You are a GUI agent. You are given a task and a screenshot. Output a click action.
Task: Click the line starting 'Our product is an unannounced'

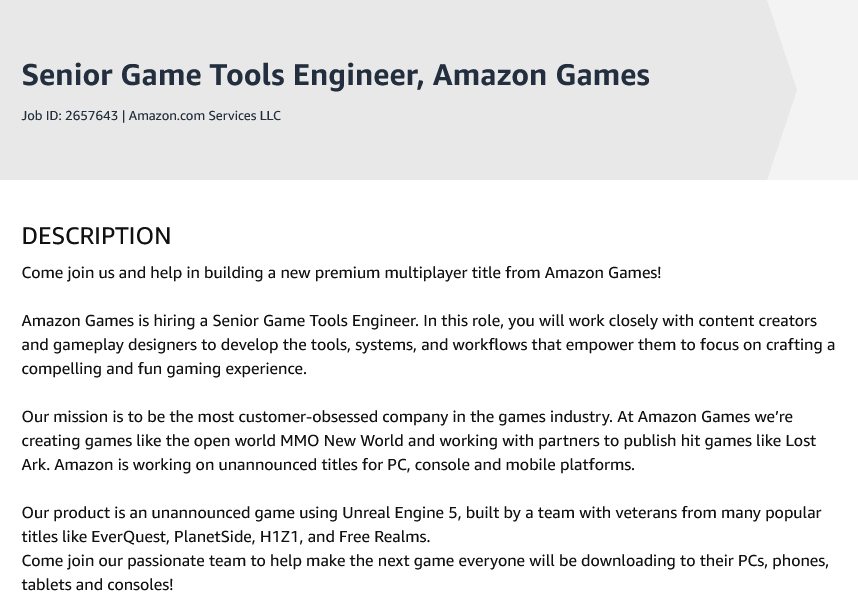point(421,513)
